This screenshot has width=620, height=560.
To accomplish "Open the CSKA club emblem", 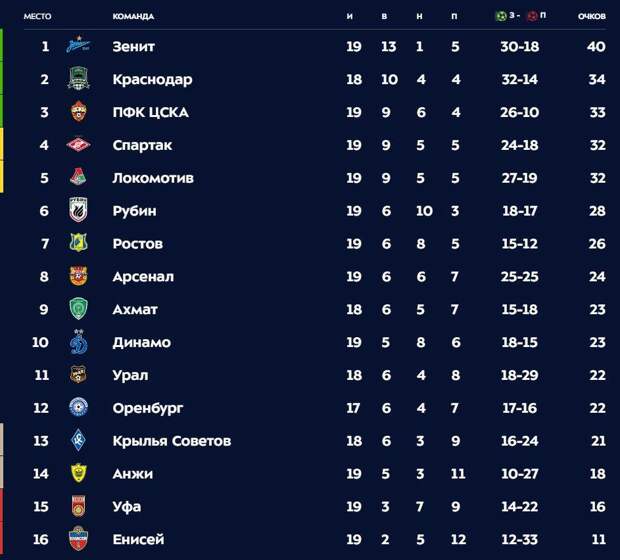I will click(x=78, y=112).
